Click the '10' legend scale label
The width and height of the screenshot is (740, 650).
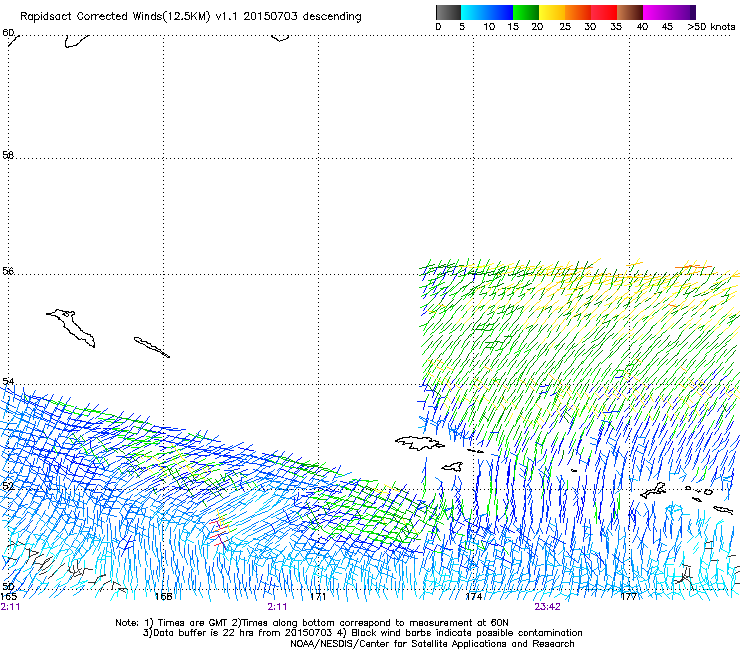point(489,27)
